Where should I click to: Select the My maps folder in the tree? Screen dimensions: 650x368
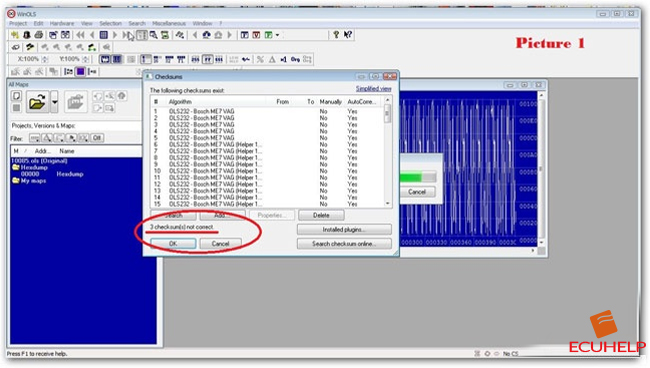coord(33,181)
